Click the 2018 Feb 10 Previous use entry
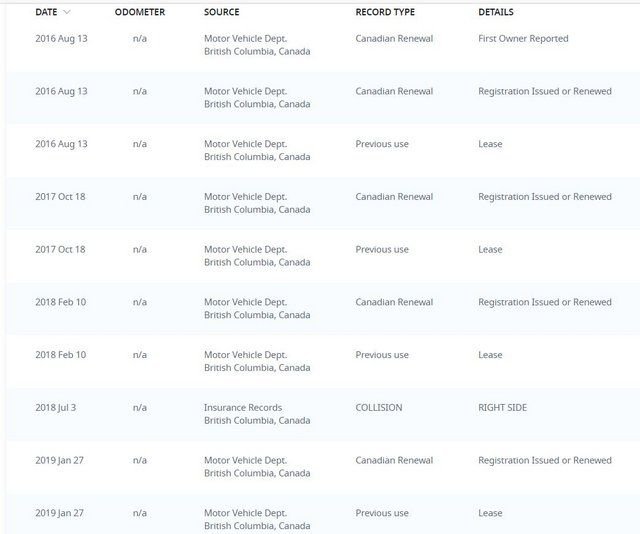 pos(382,355)
